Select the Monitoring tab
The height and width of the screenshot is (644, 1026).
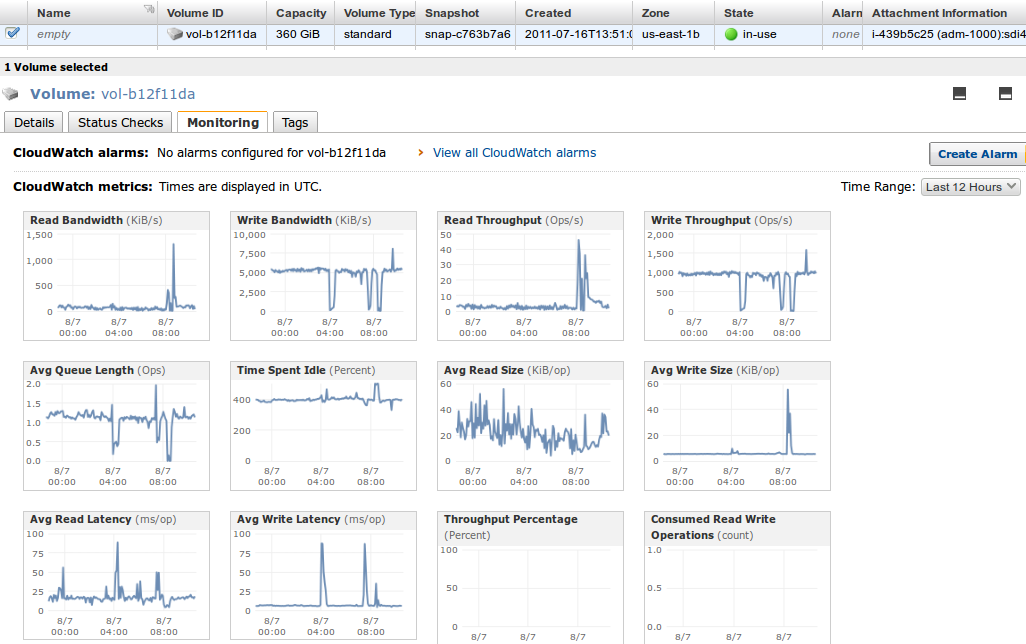click(x=222, y=122)
